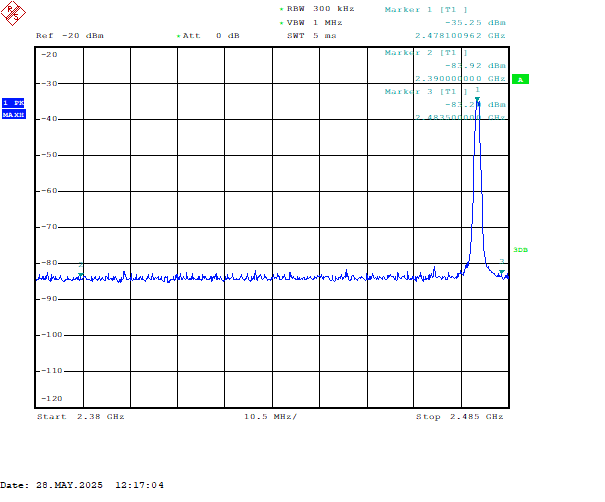Click the 'Marker 1 [T1 ]' heading
This screenshot has height=502, width=605.
coord(426,10)
